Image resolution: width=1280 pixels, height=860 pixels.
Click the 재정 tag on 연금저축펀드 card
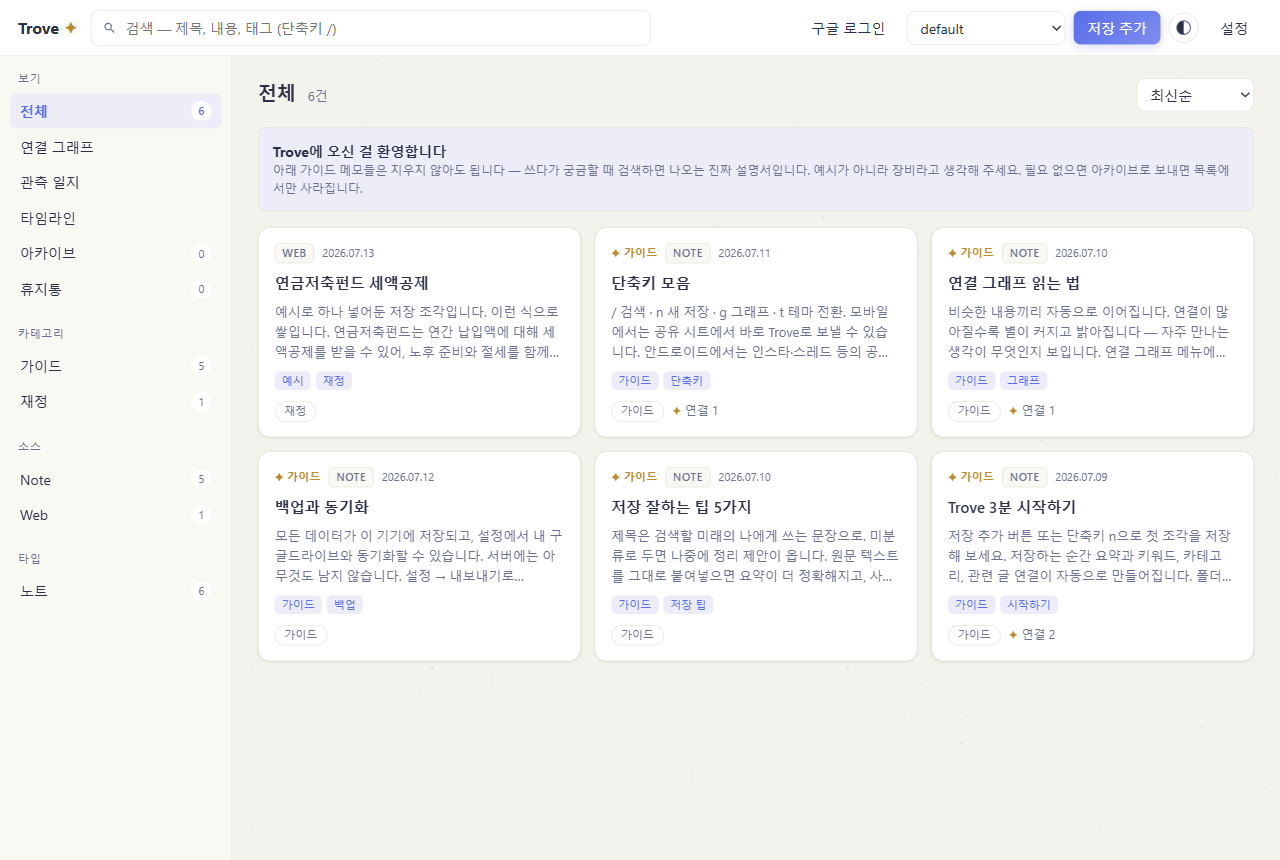(x=334, y=381)
